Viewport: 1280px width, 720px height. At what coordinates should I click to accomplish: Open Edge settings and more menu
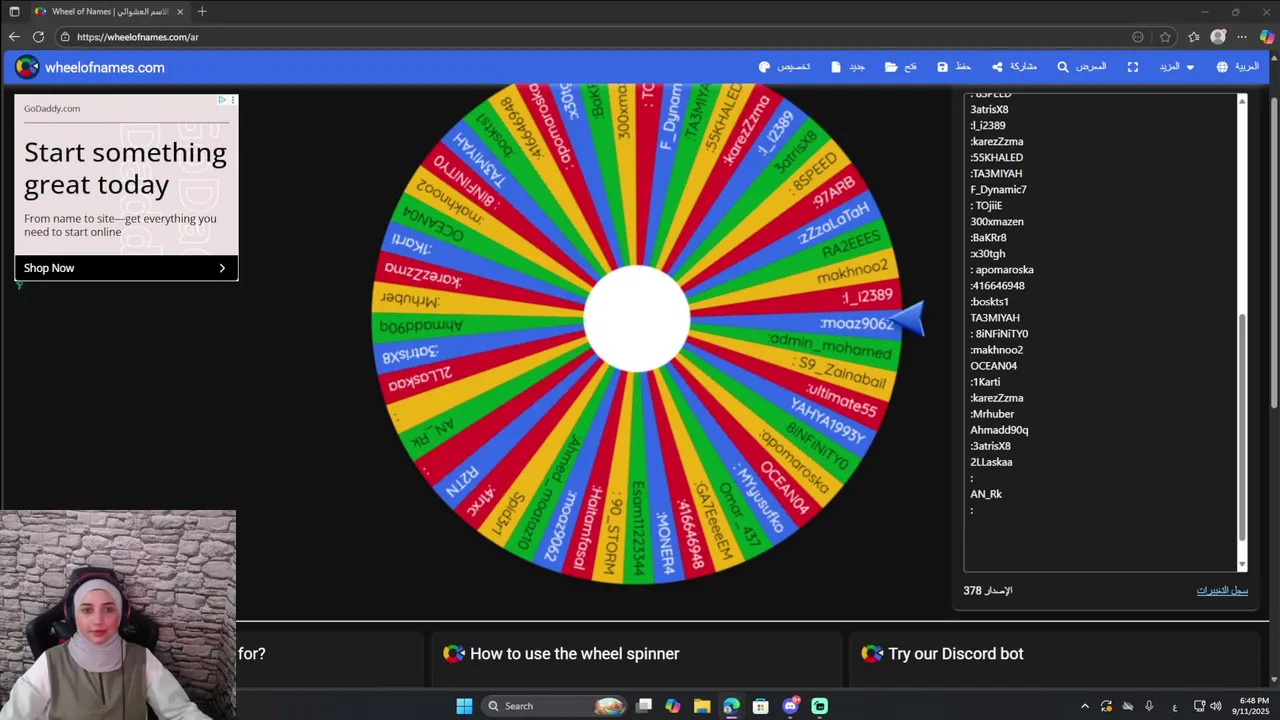[x=1242, y=37]
